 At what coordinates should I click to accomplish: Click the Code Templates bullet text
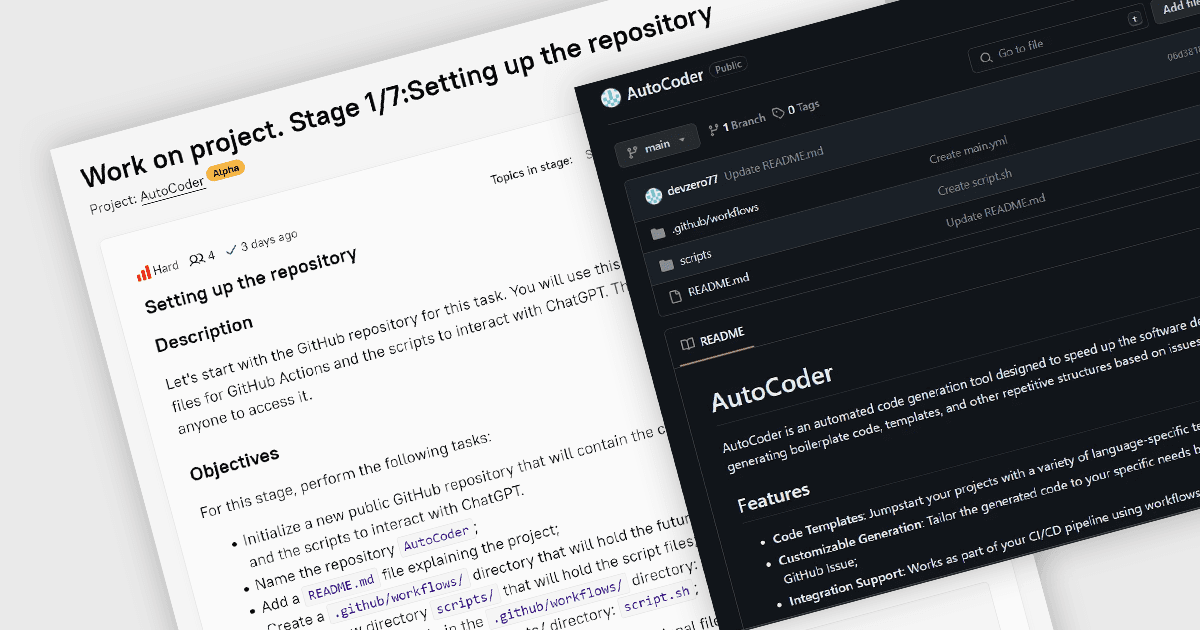818,529
